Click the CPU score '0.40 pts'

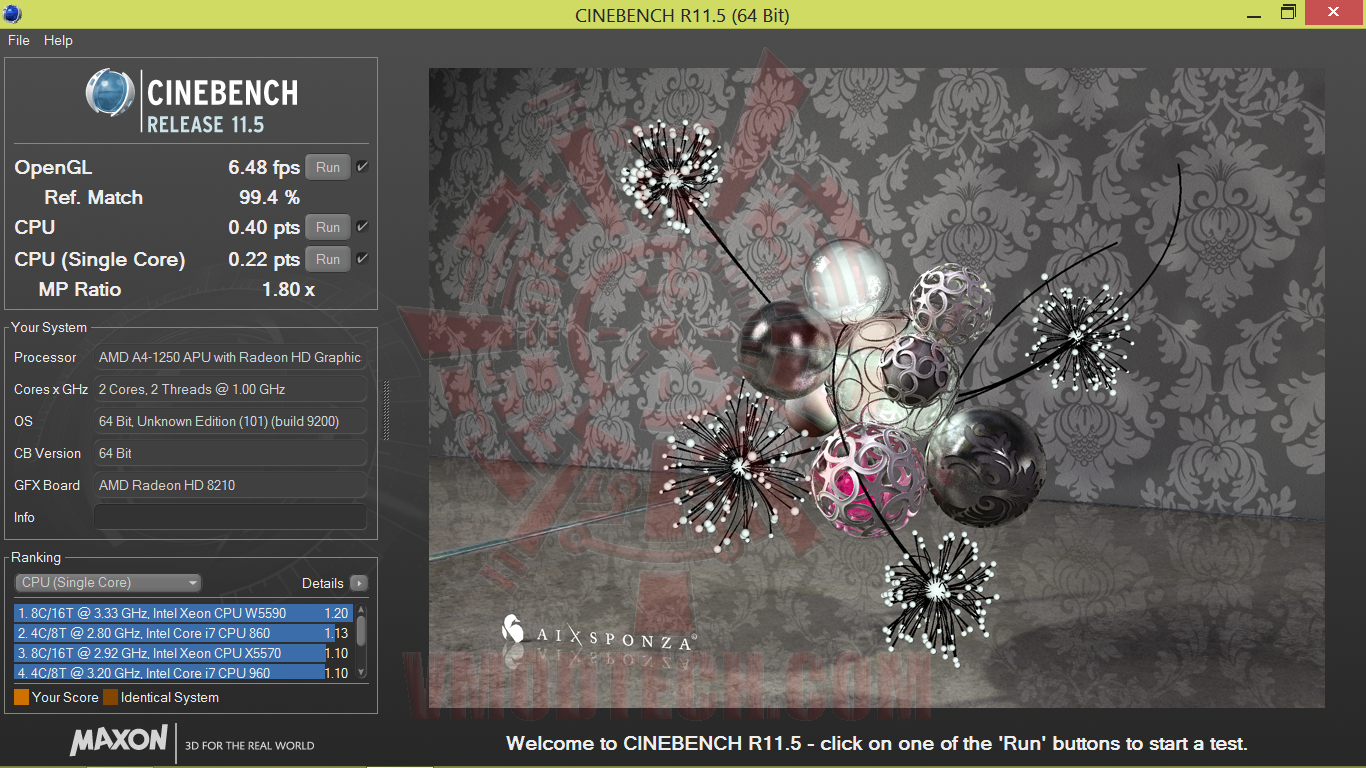click(x=264, y=227)
